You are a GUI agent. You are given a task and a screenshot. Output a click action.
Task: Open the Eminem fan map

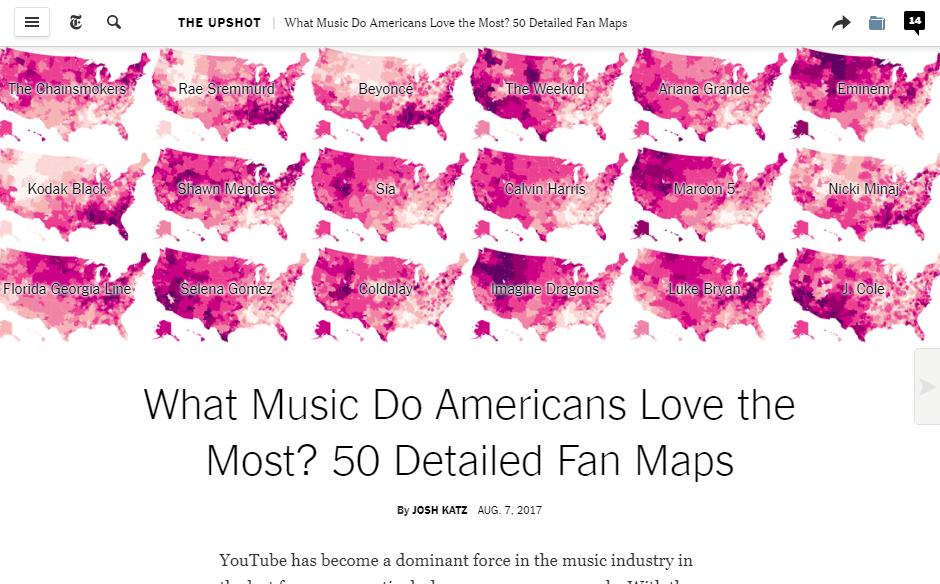coord(864,90)
